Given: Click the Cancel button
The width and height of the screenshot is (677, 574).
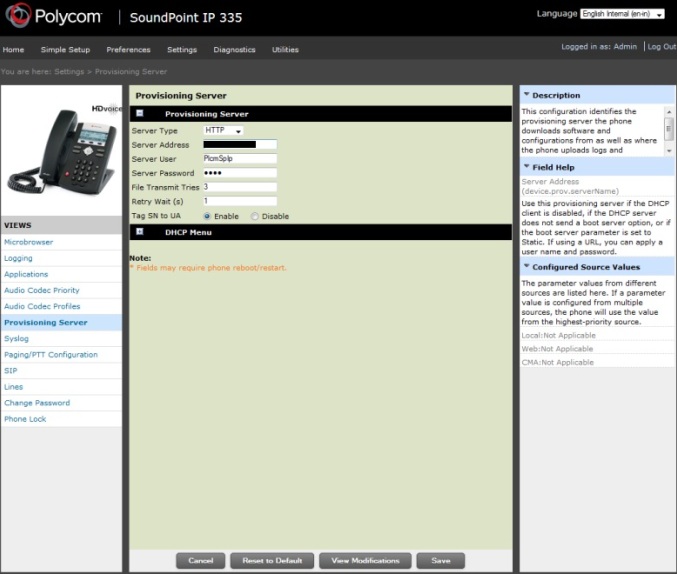Looking at the screenshot, I should tap(200, 561).
